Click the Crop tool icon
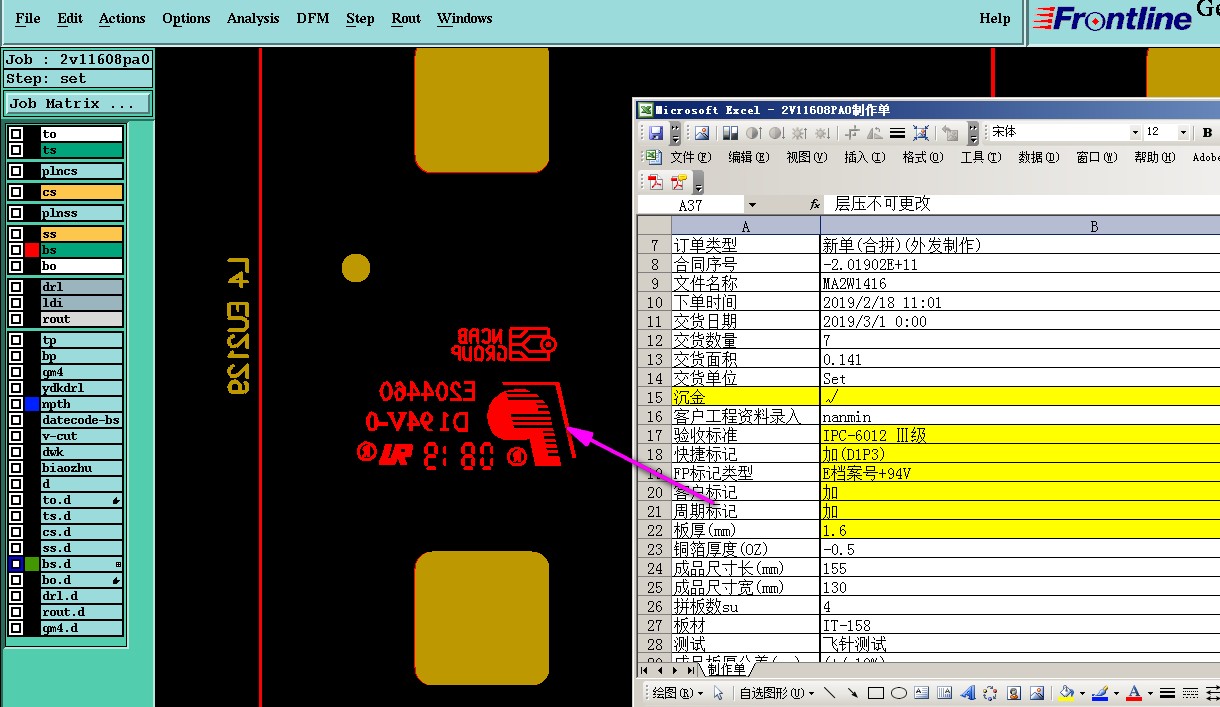This screenshot has height=707, width=1220. [x=852, y=133]
